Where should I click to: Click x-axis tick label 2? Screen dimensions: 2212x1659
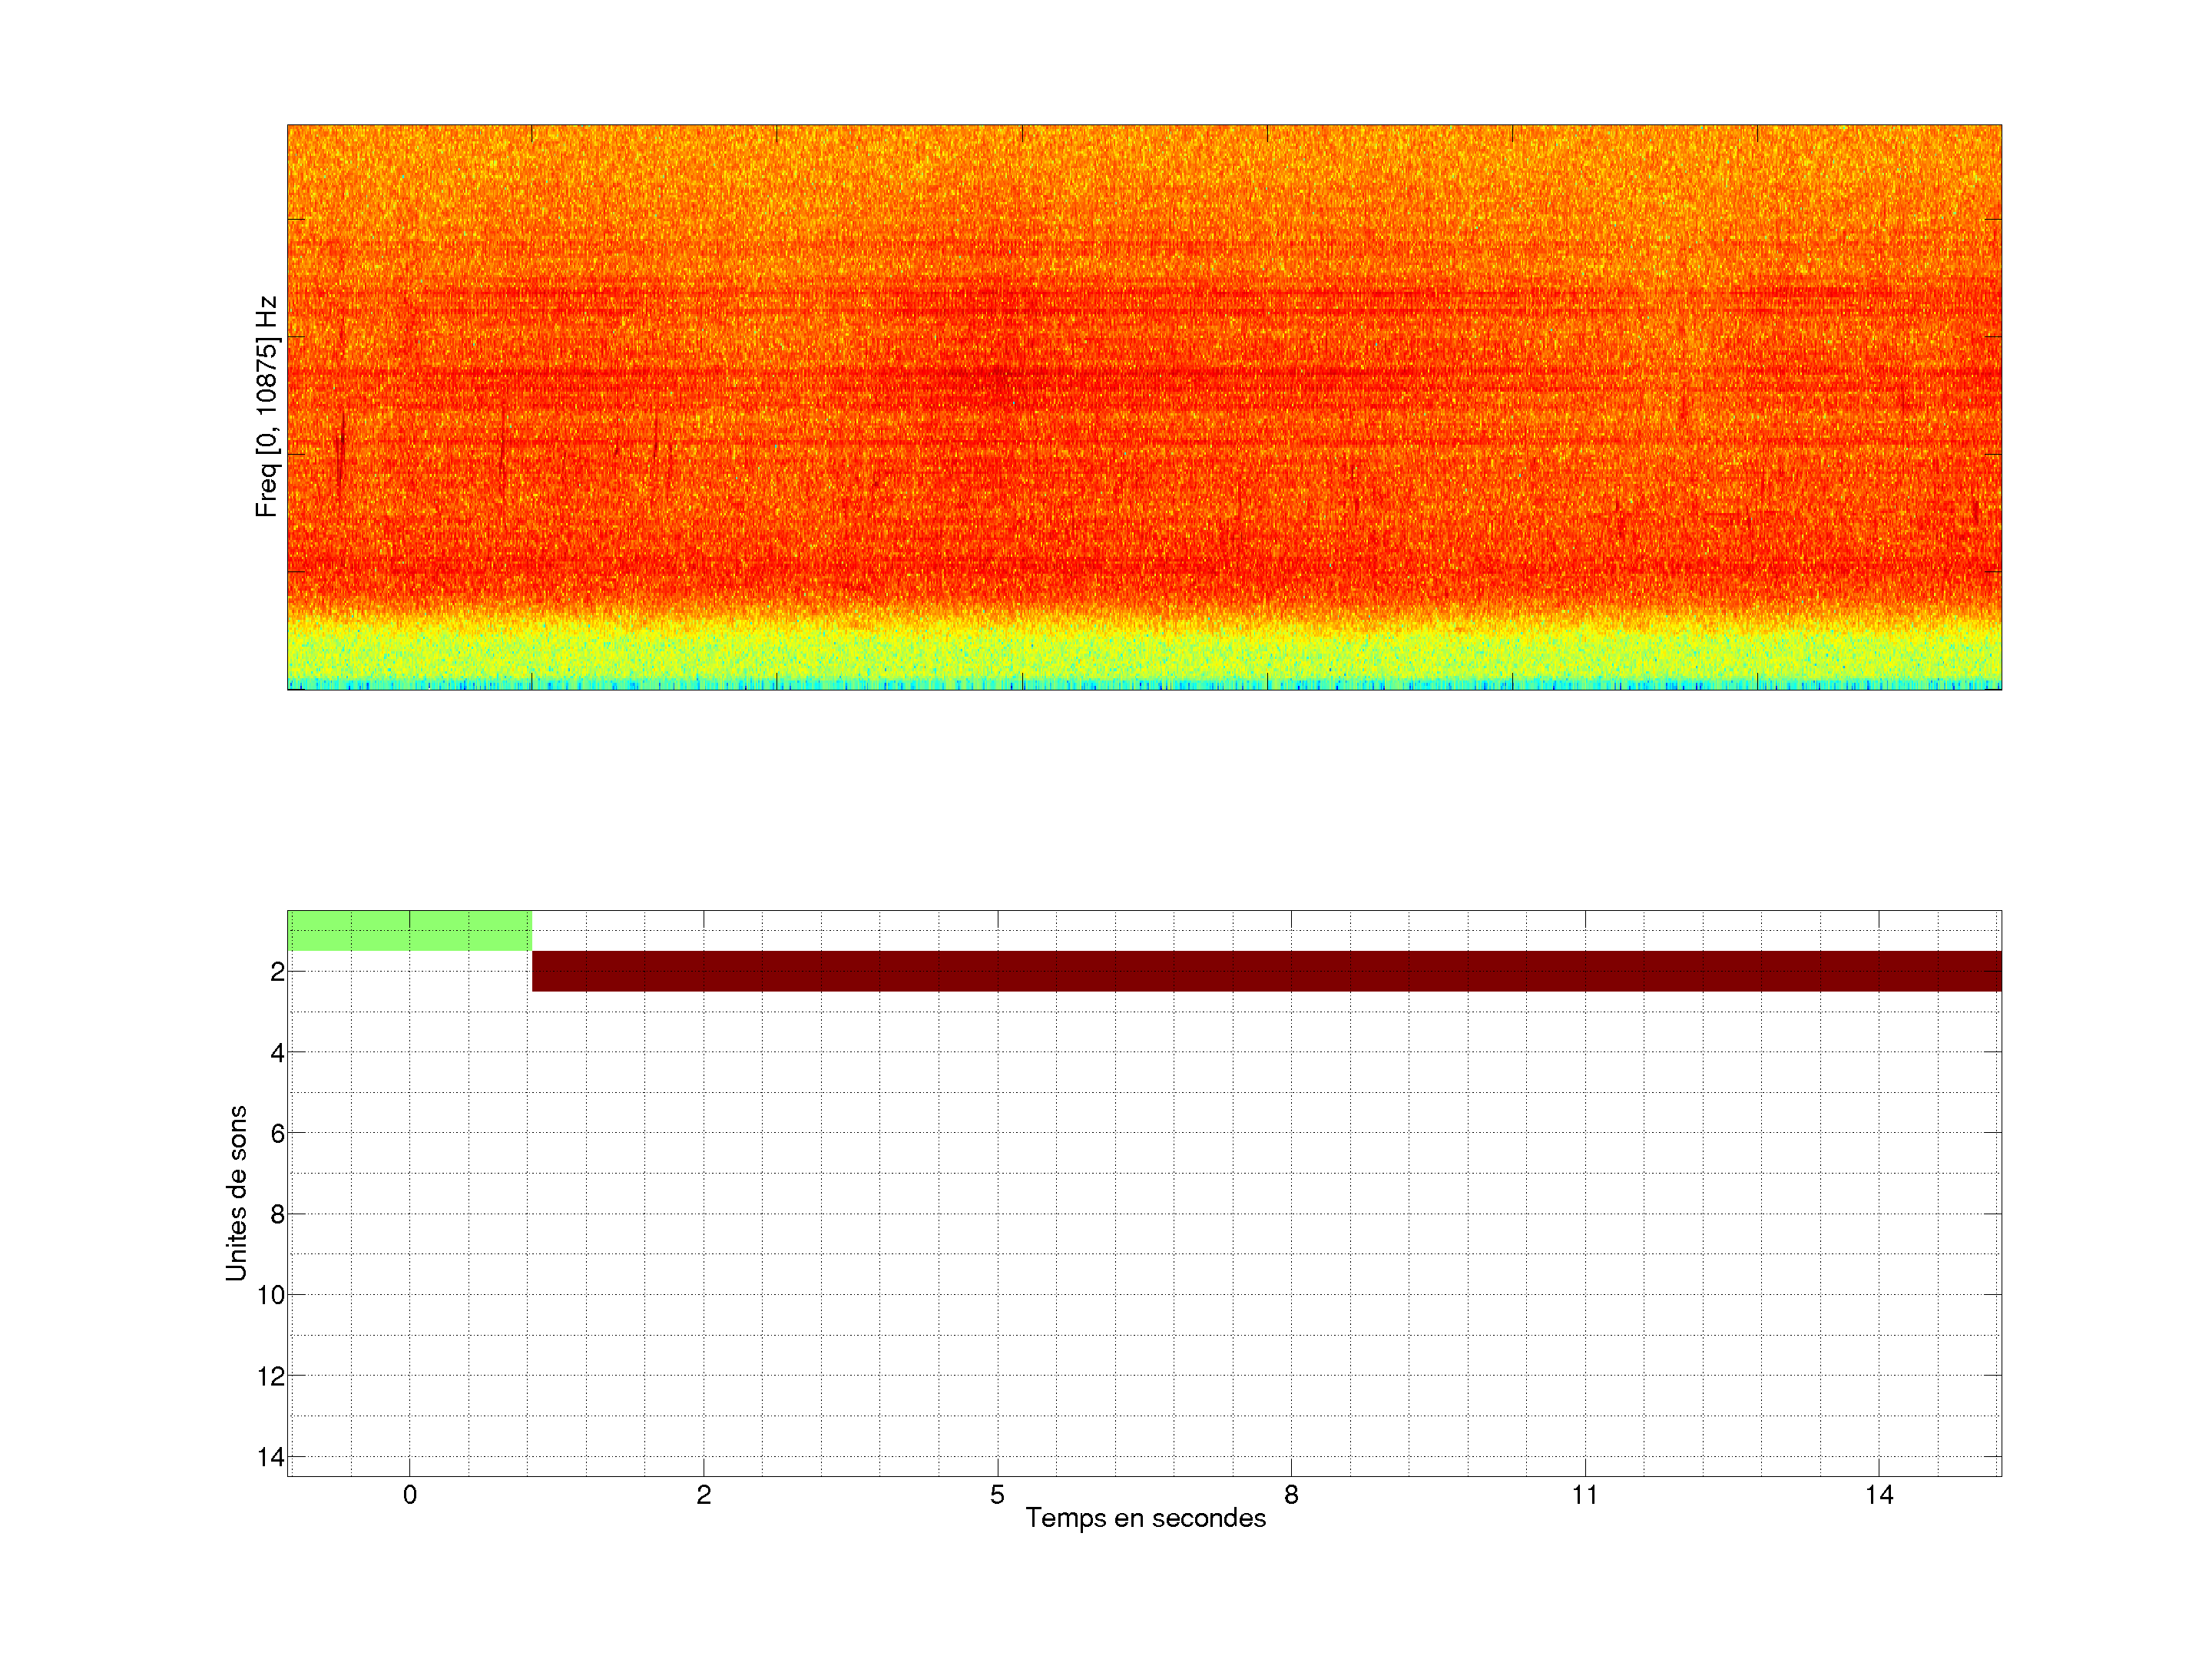point(703,1495)
